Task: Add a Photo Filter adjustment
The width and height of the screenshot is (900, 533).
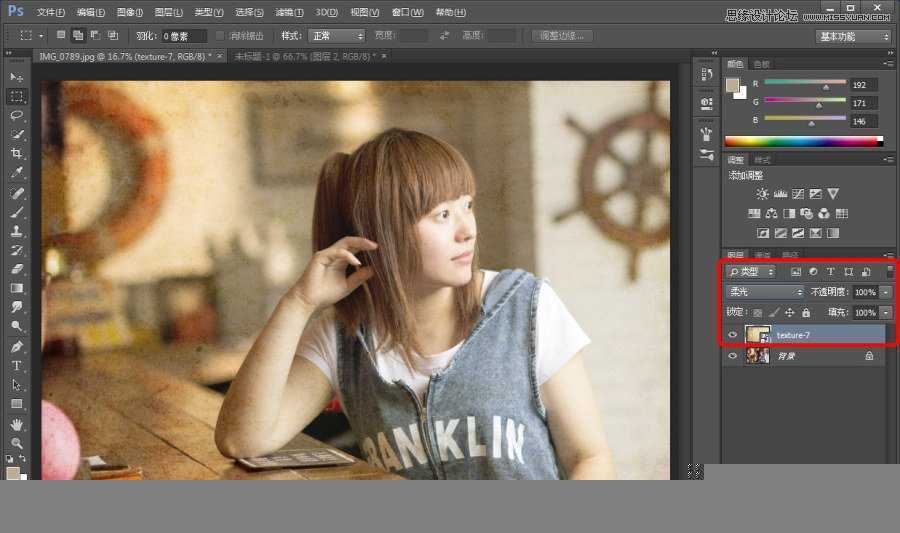Action: coord(806,213)
